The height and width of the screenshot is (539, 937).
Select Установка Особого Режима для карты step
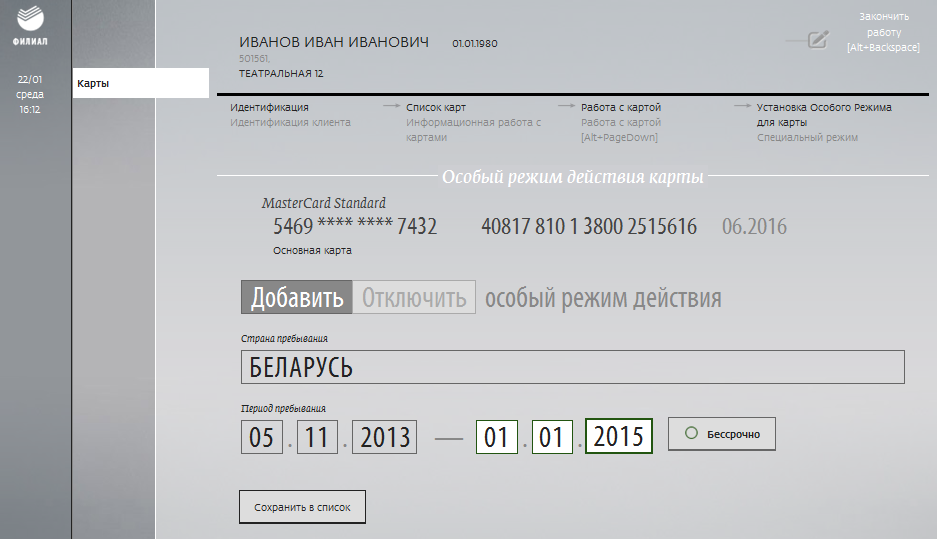click(x=824, y=115)
